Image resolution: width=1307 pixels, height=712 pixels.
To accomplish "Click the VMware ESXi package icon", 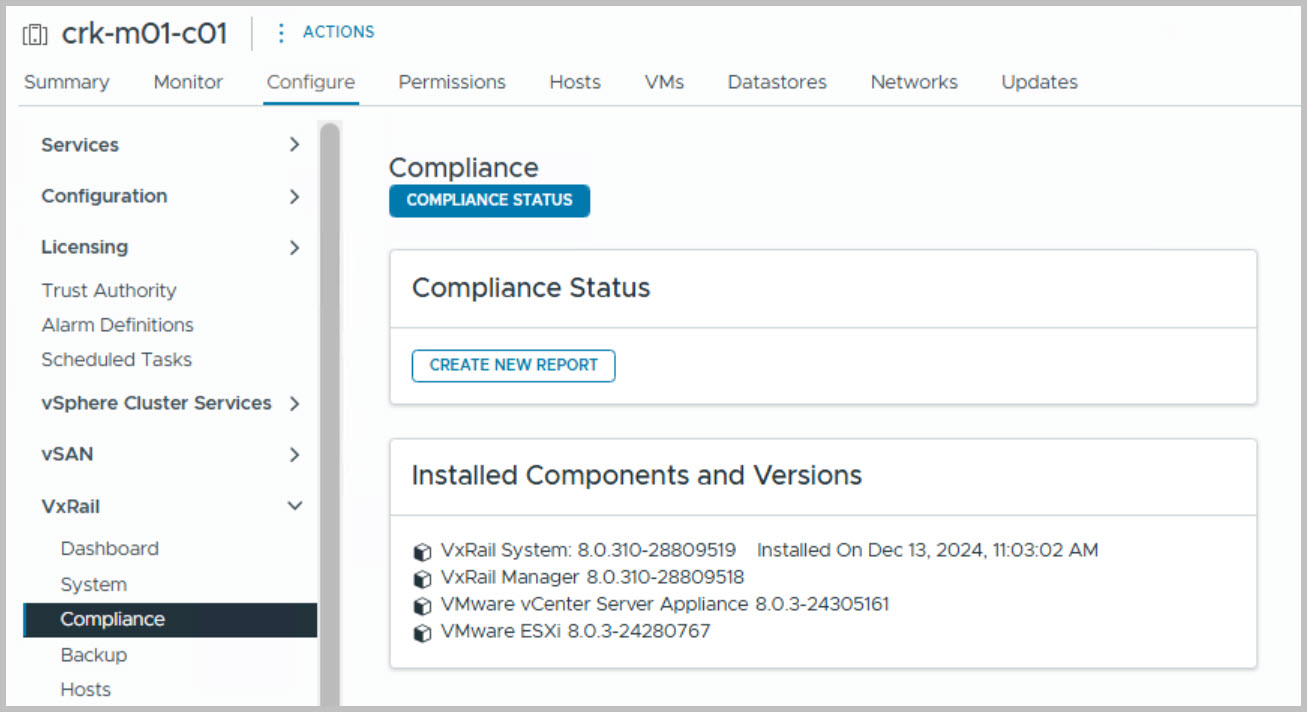I will (423, 632).
